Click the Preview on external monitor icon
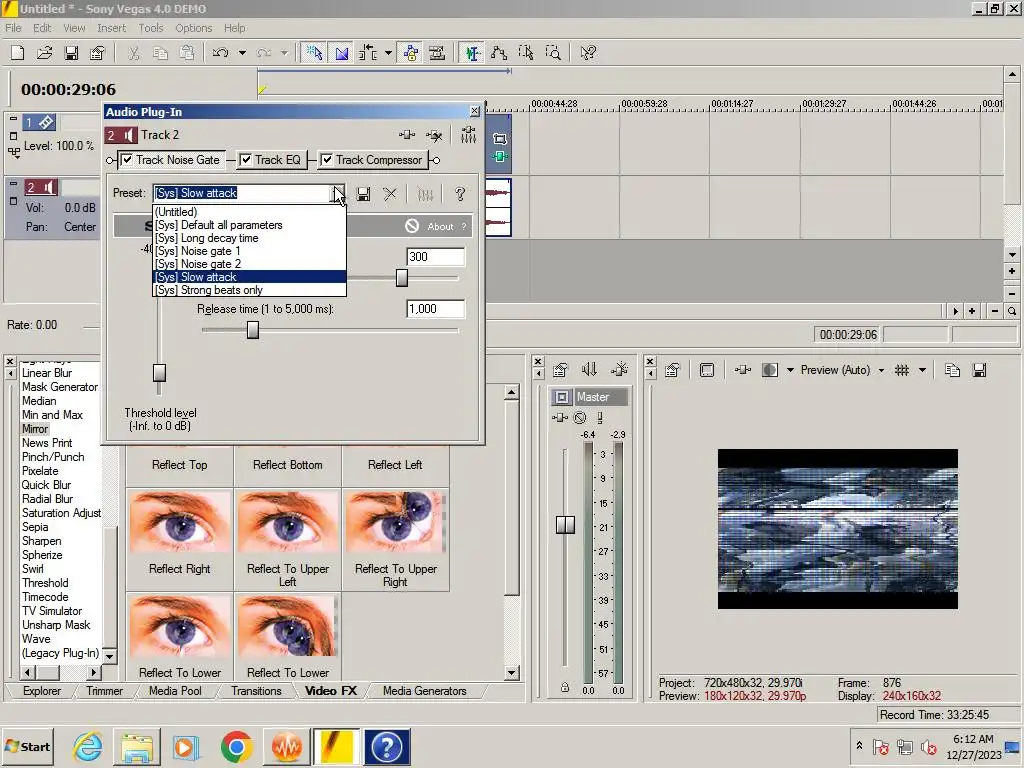Image resolution: width=1024 pixels, height=768 pixels. coord(707,370)
